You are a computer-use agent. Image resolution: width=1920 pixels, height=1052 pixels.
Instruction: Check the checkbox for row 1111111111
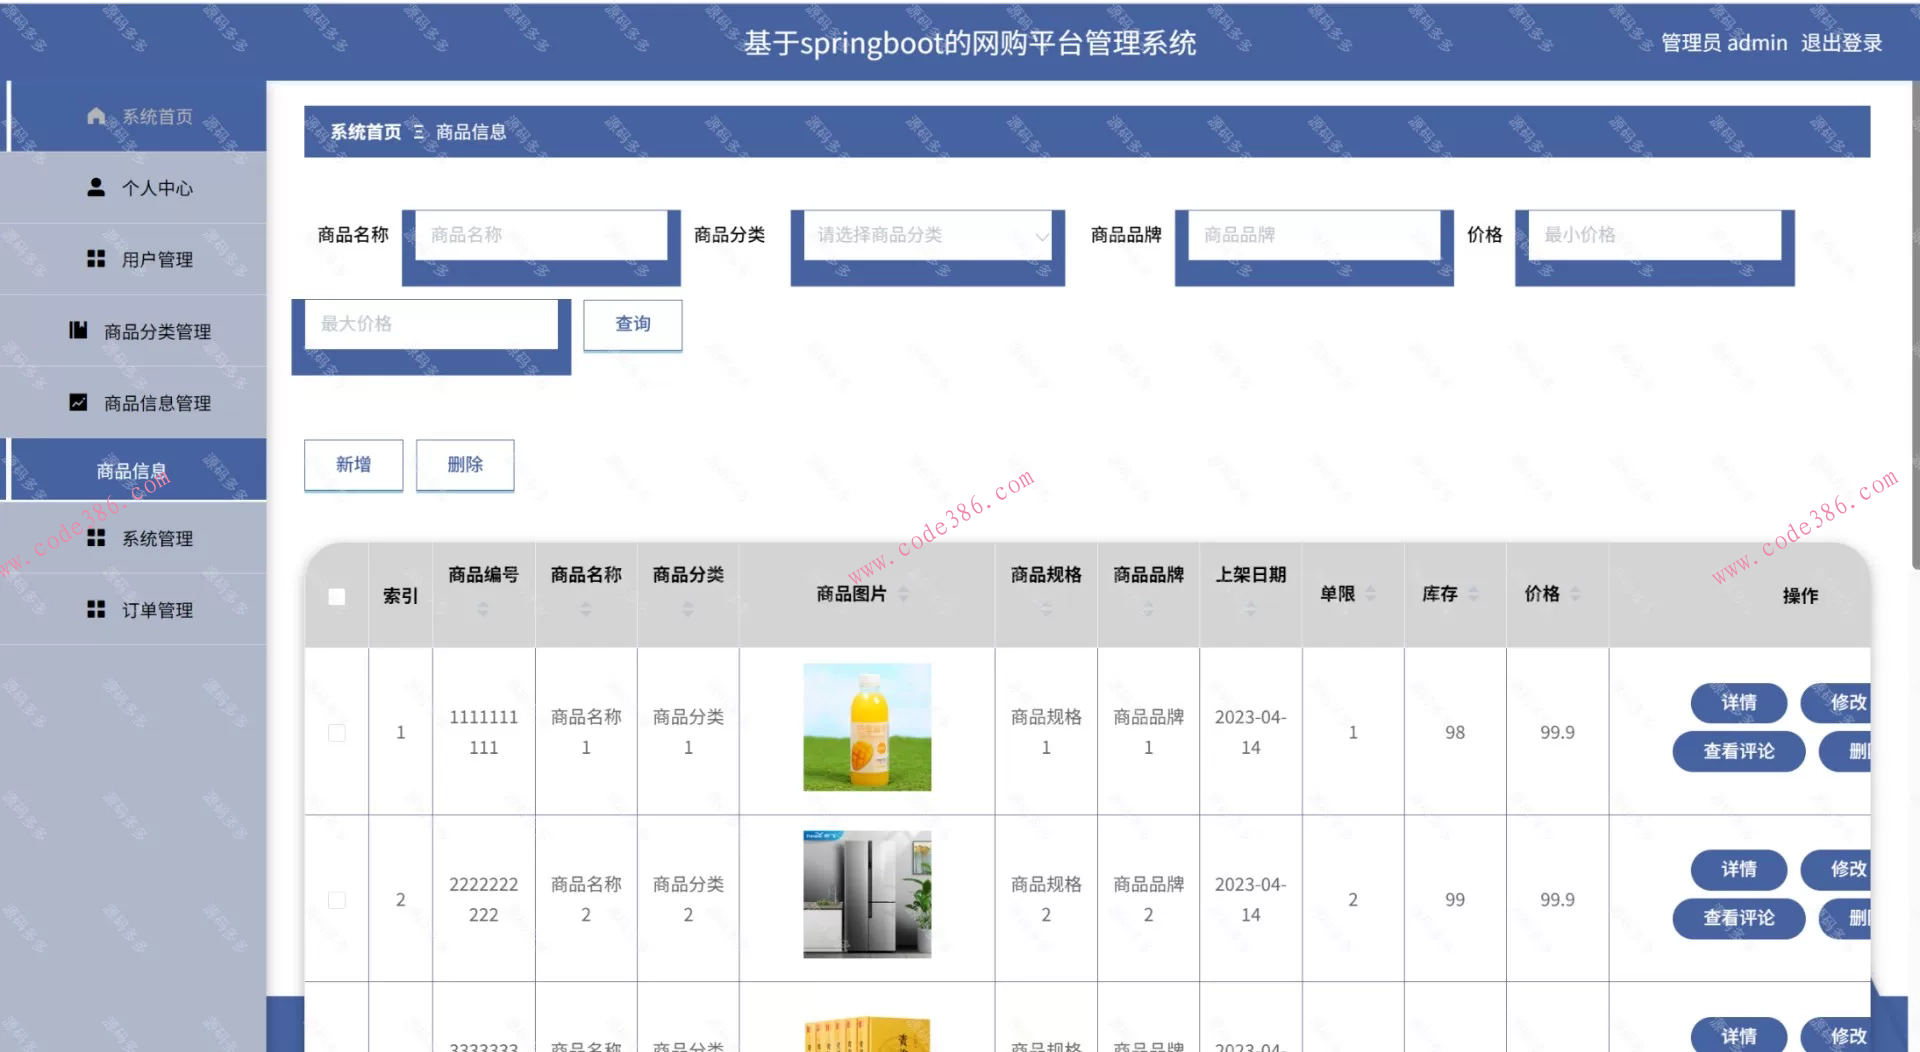(337, 733)
